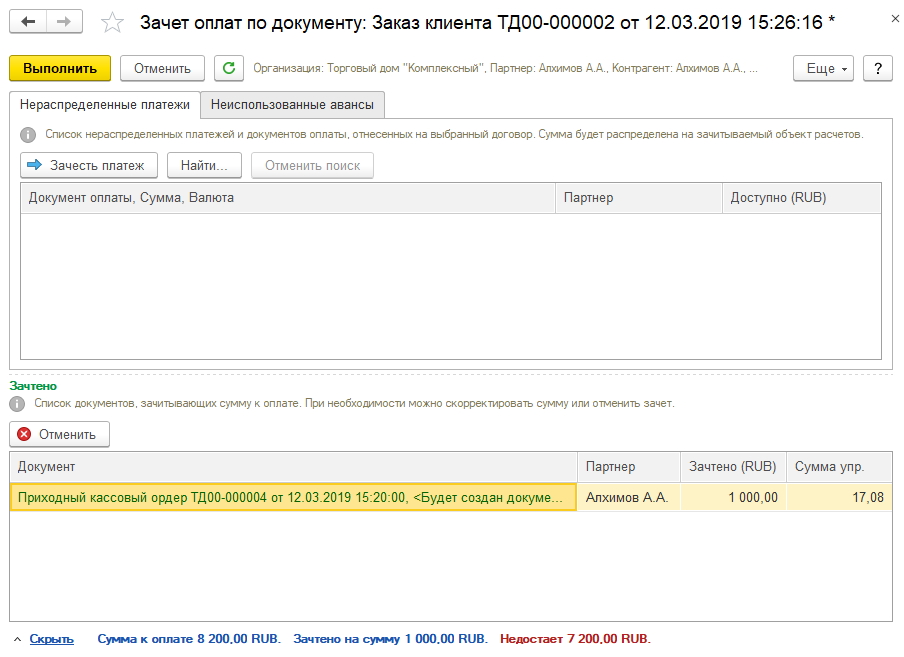This screenshot has height=657, width=904.
Task: Select the Нераспределенные платежи tab
Action: 104,104
